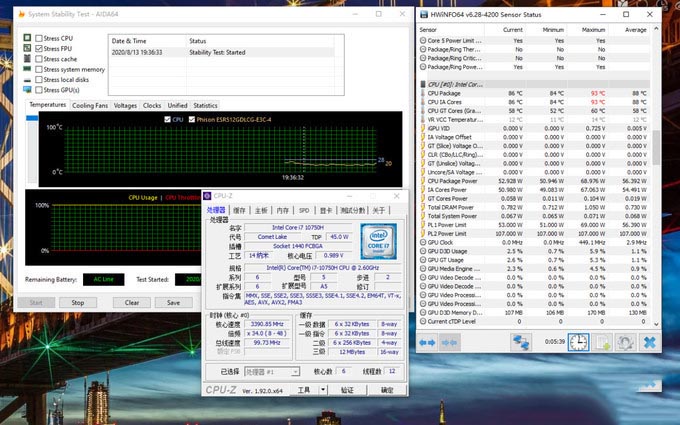Image resolution: width=680 pixels, height=425 pixels.
Task: Click the blue graph selector bar beside temperature chart
Action: tap(32, 118)
